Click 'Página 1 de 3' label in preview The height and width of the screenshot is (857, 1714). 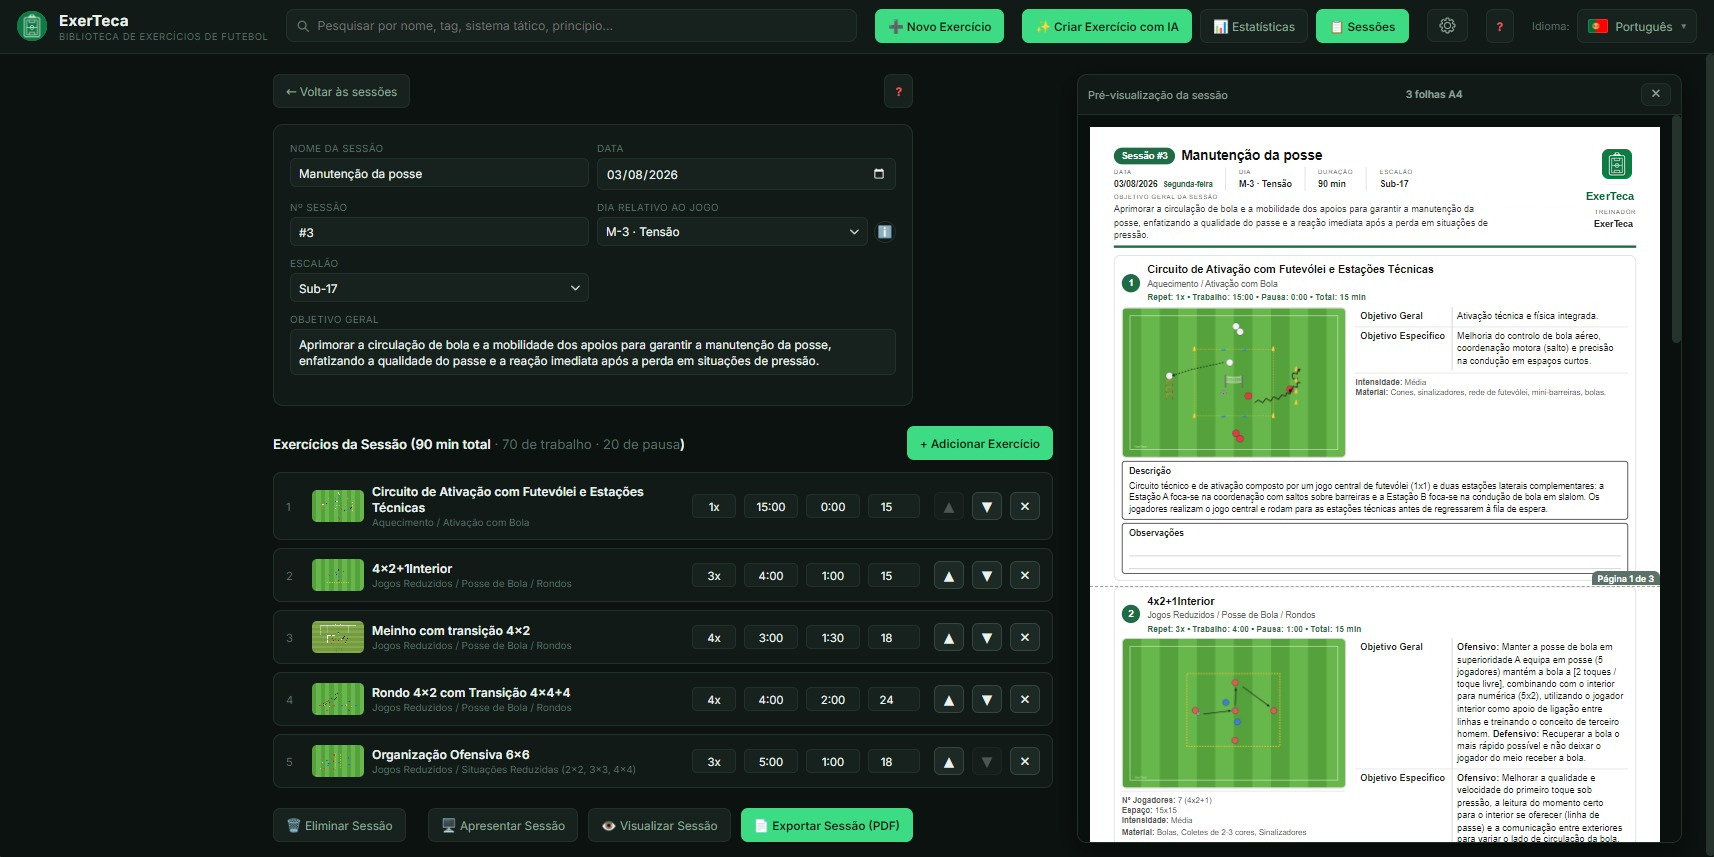(x=1625, y=579)
